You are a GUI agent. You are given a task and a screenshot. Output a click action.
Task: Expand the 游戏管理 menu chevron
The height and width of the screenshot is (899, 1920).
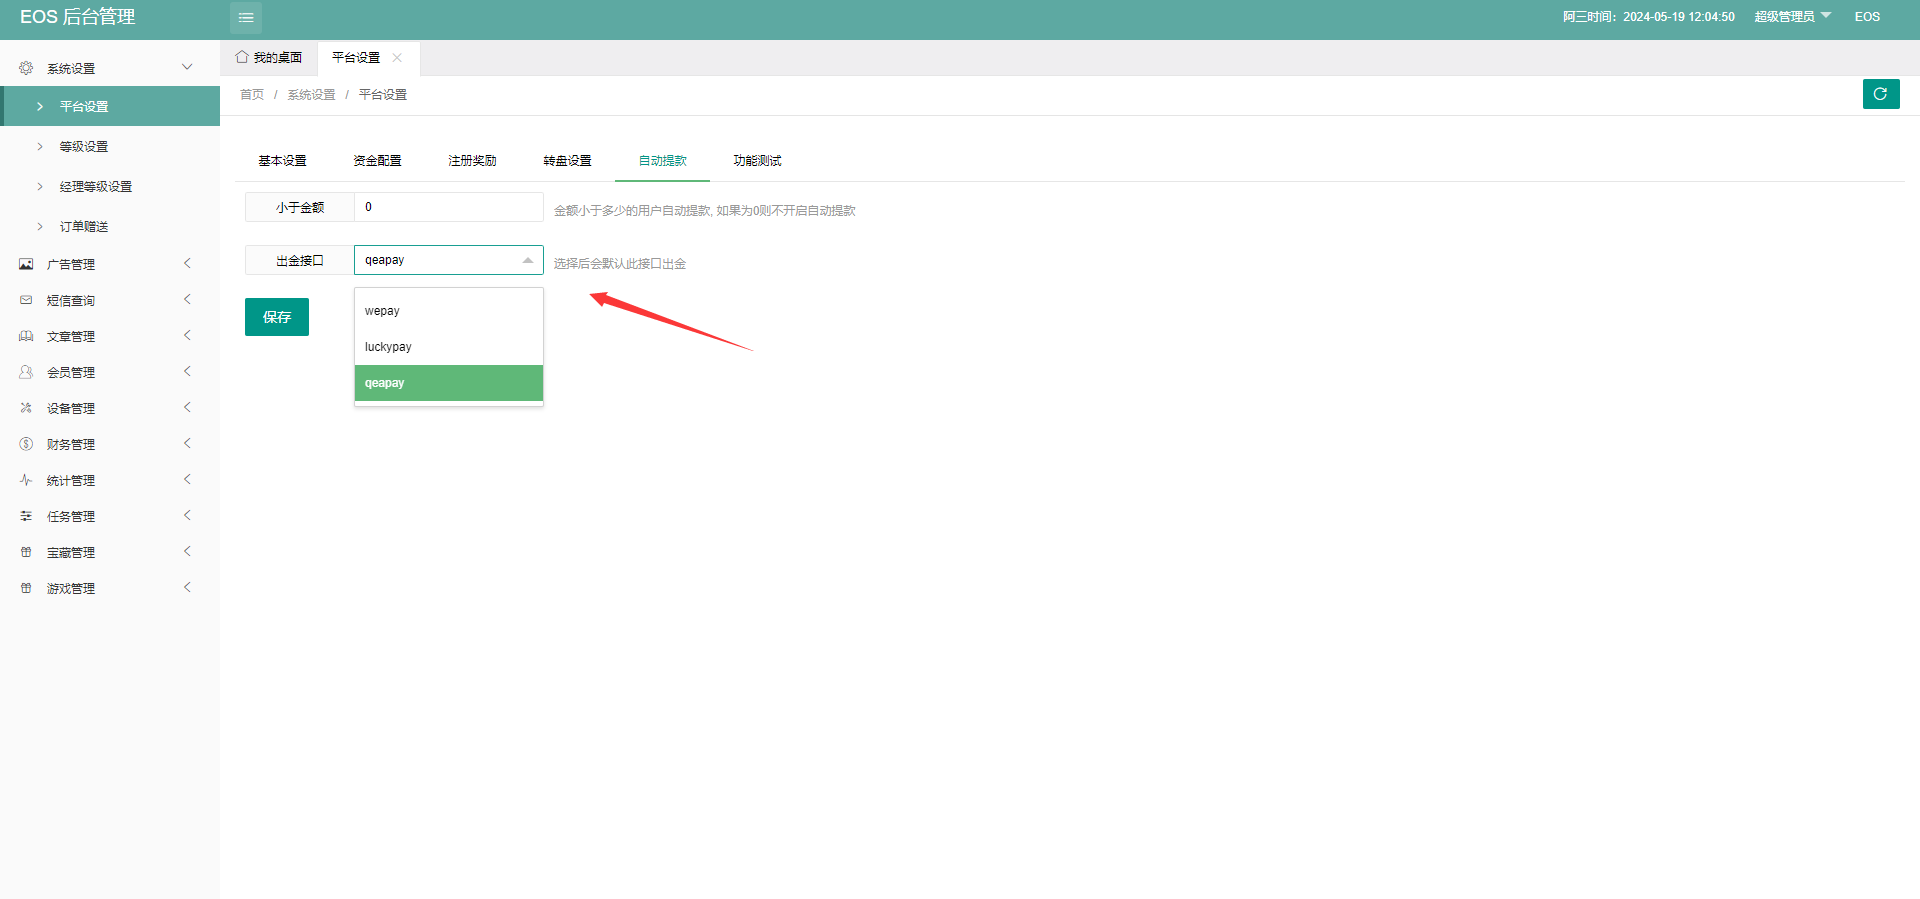[x=187, y=587]
